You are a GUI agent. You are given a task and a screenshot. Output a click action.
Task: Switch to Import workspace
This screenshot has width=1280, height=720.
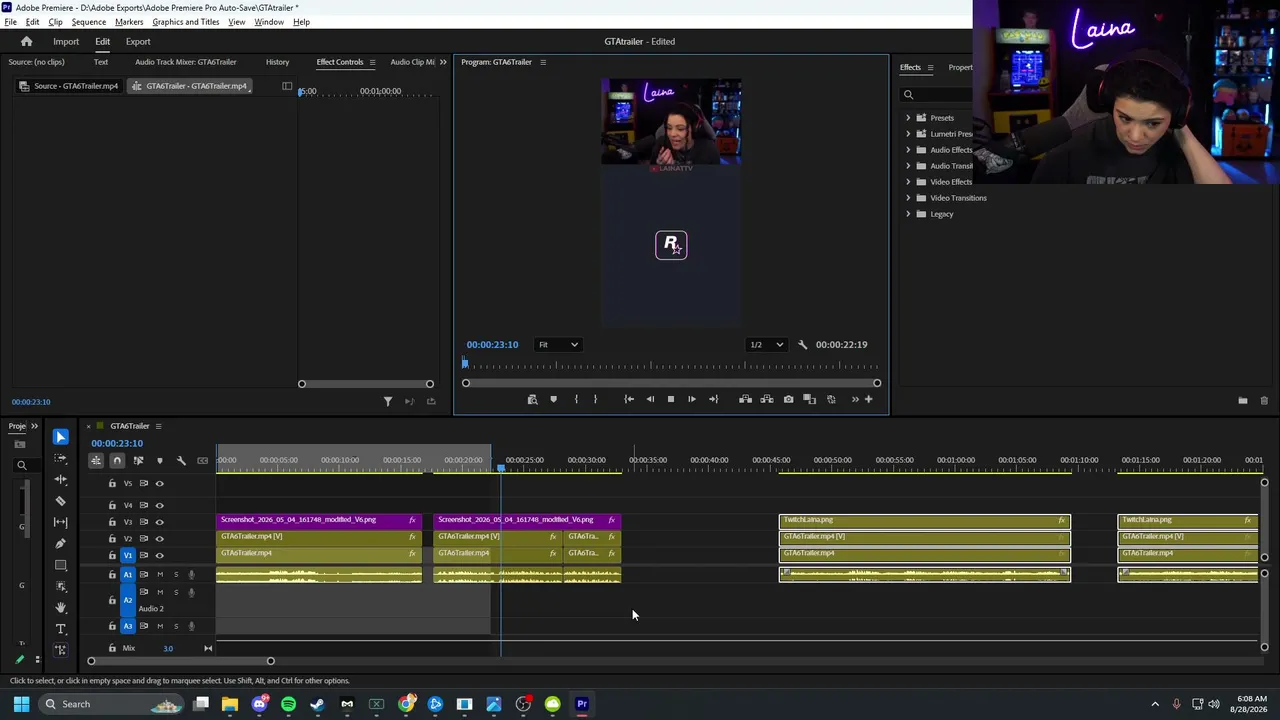coord(66,42)
